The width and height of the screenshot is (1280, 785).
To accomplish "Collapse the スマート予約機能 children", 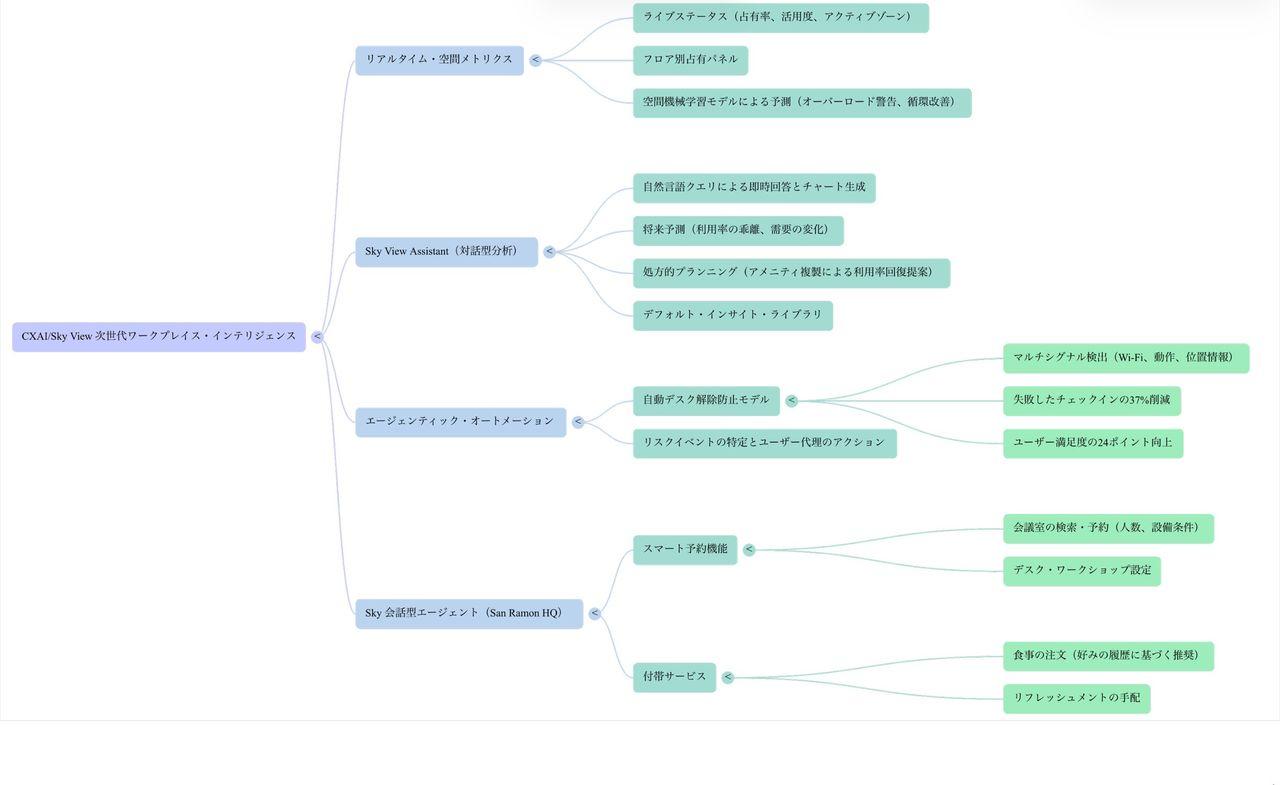I will tap(749, 550).
